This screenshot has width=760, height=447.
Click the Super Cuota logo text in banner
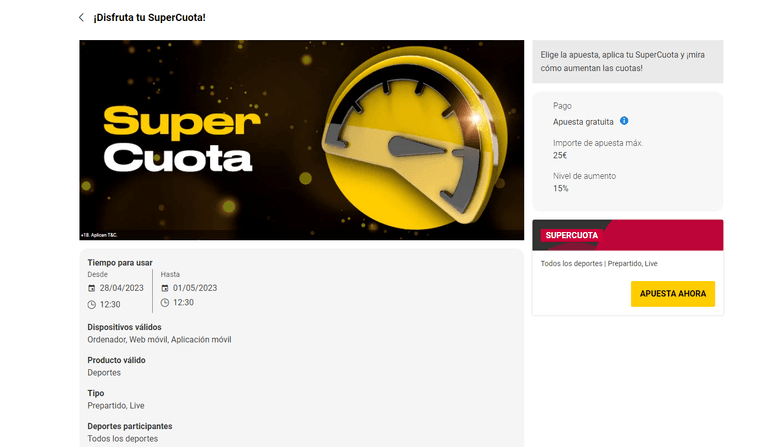point(178,139)
